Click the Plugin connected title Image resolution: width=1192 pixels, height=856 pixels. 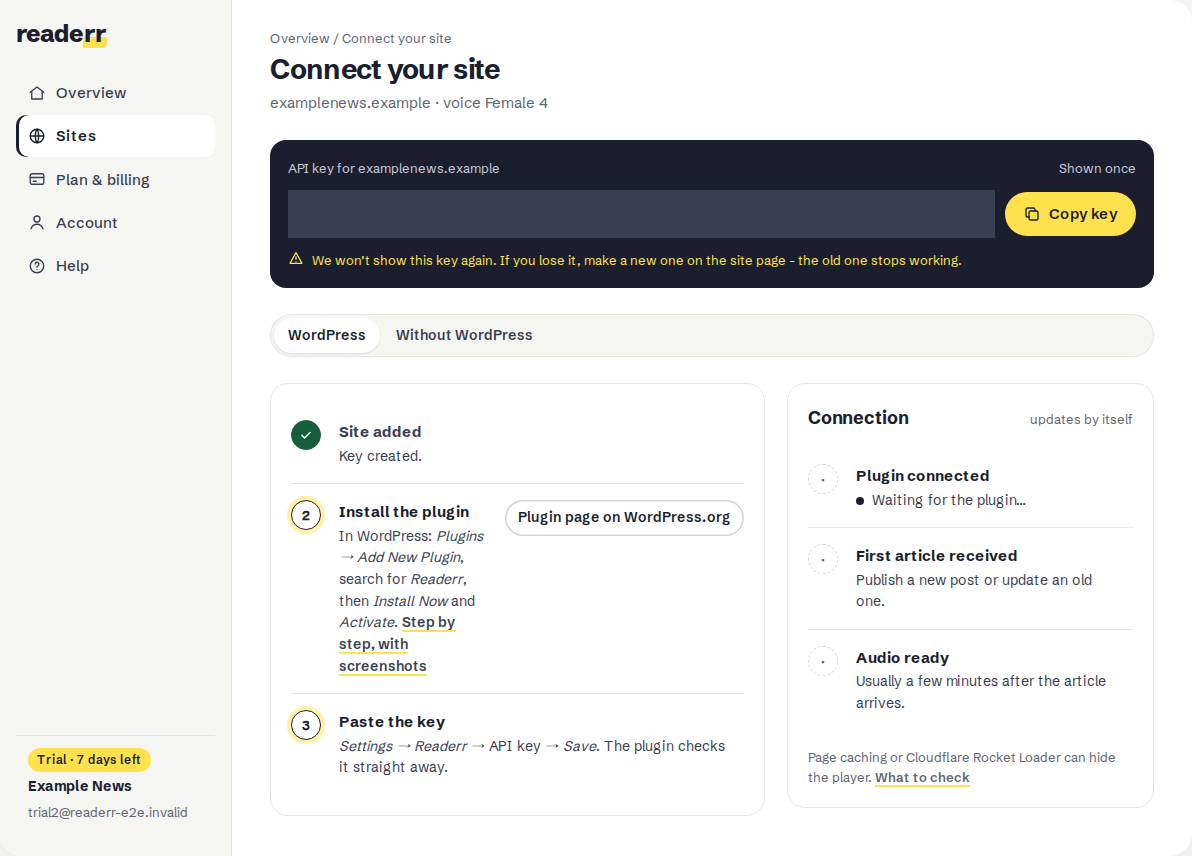pos(922,476)
